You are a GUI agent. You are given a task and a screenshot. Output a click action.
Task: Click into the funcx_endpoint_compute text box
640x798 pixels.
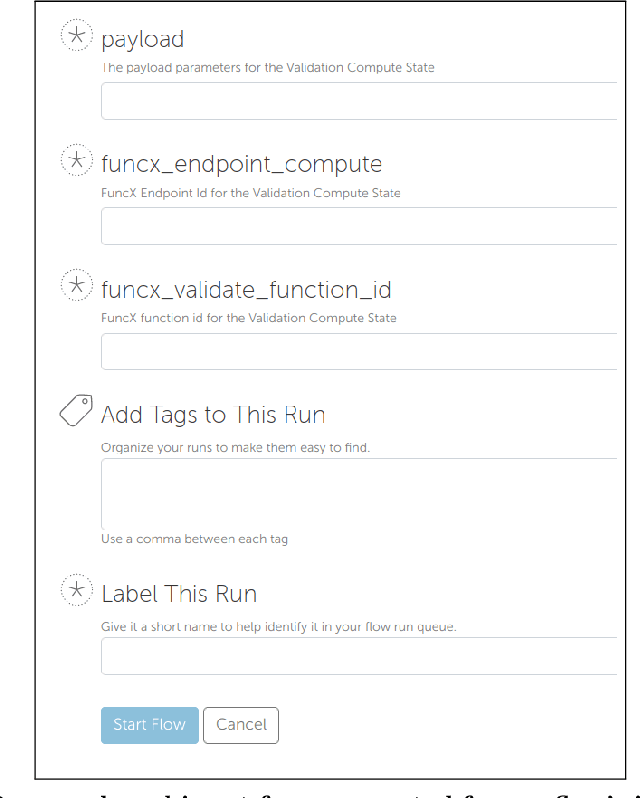(x=358, y=226)
